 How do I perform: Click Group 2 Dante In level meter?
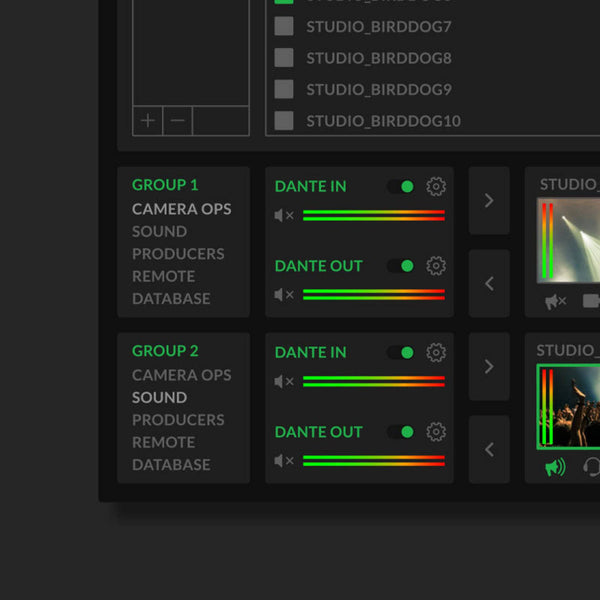point(373,382)
